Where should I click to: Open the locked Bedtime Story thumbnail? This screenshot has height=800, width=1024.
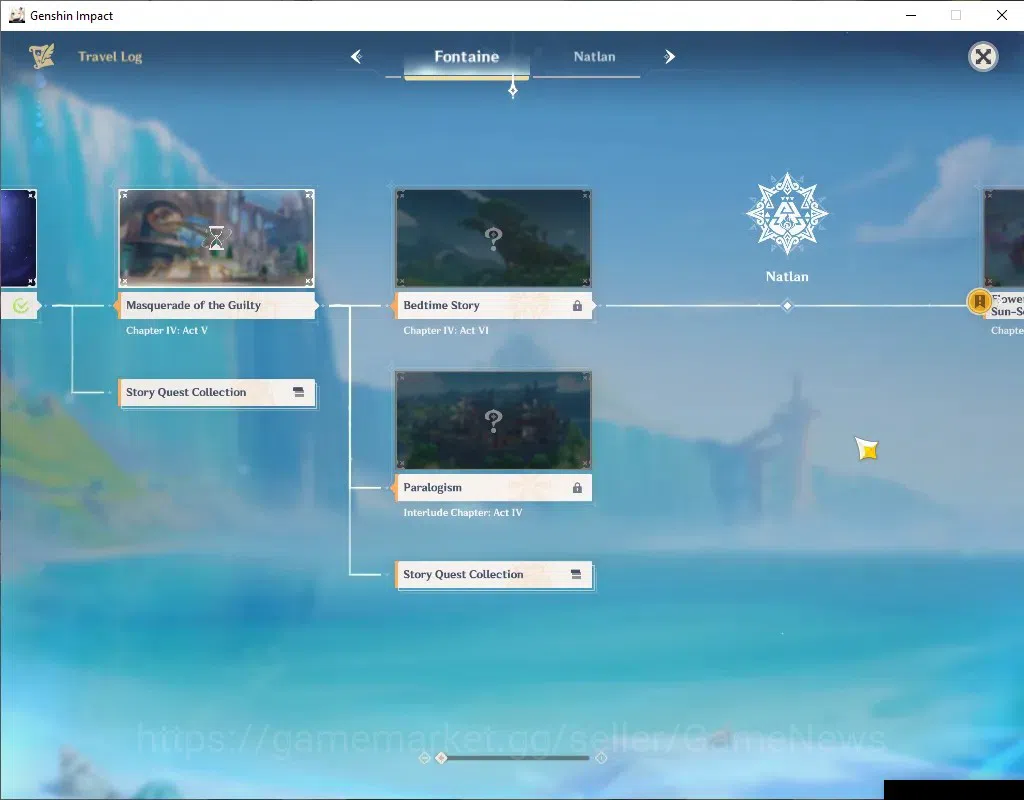pos(493,238)
